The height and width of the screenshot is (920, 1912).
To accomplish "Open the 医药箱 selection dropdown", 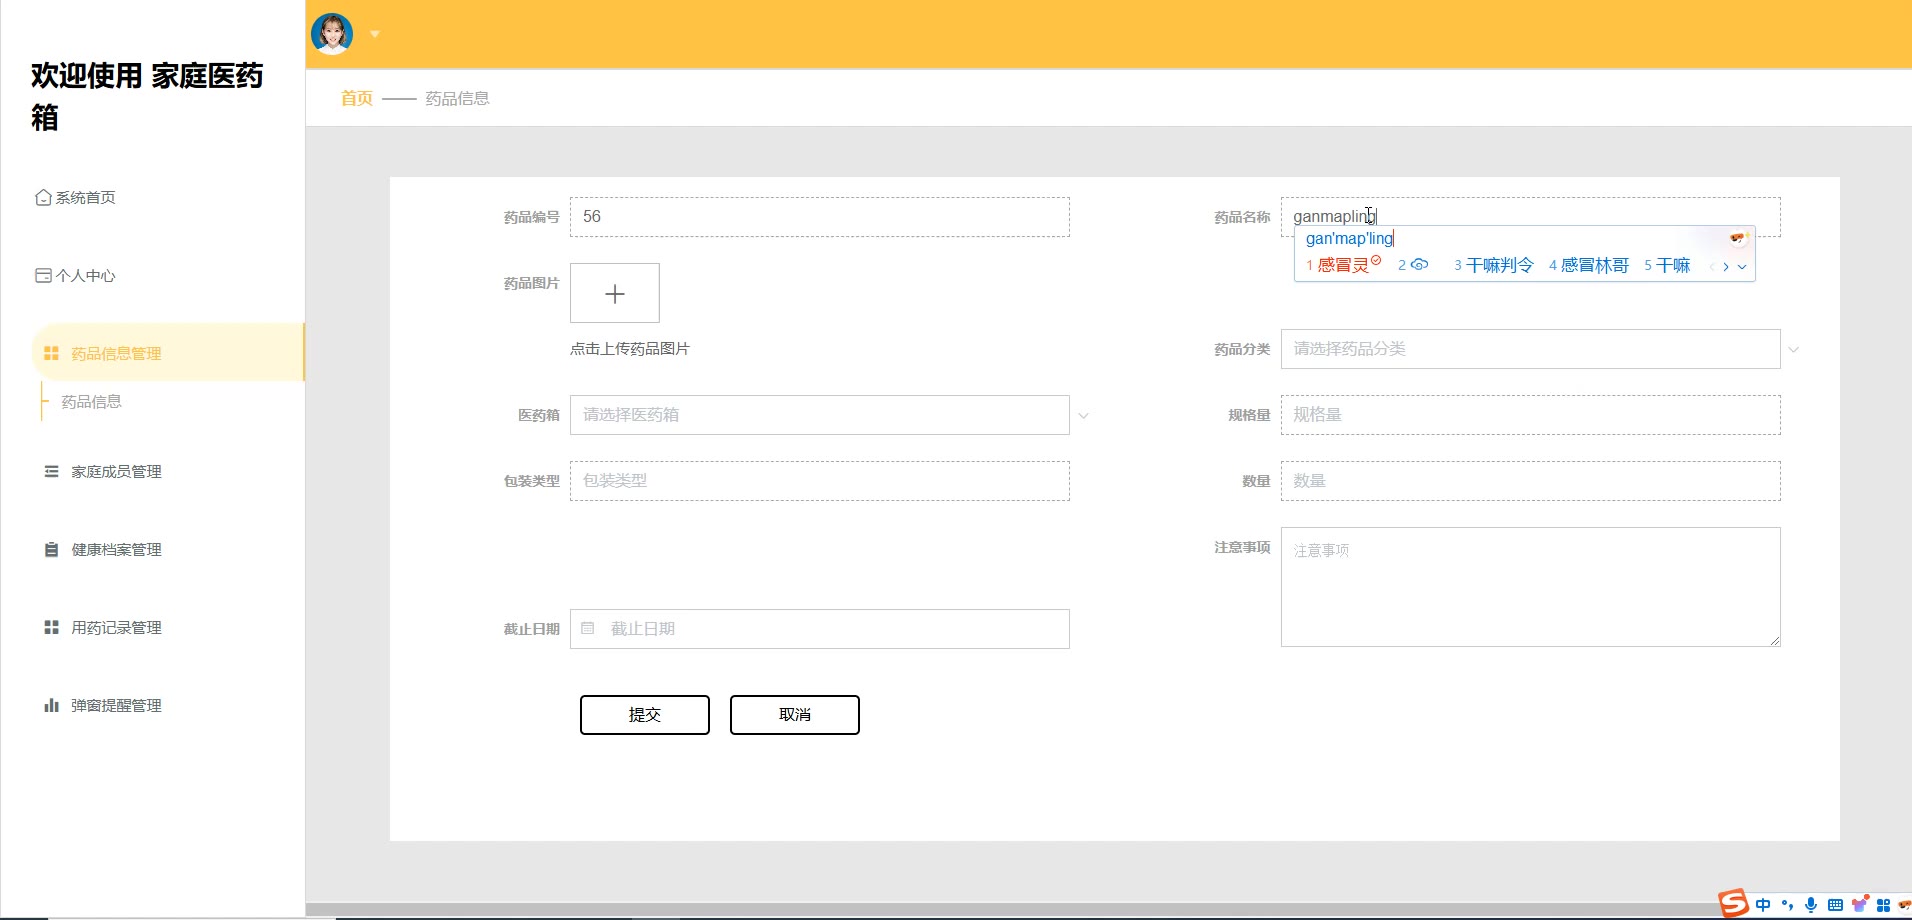I will point(819,415).
